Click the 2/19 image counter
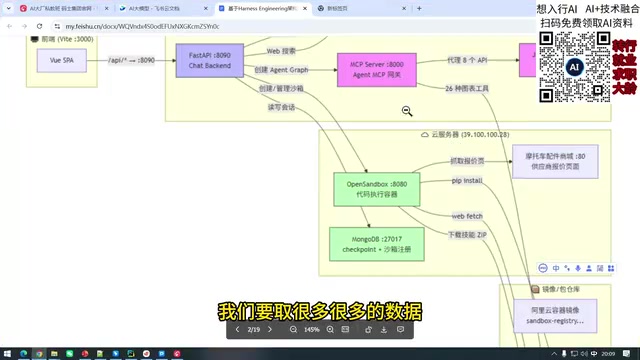The width and height of the screenshot is (640, 360). pos(253,329)
